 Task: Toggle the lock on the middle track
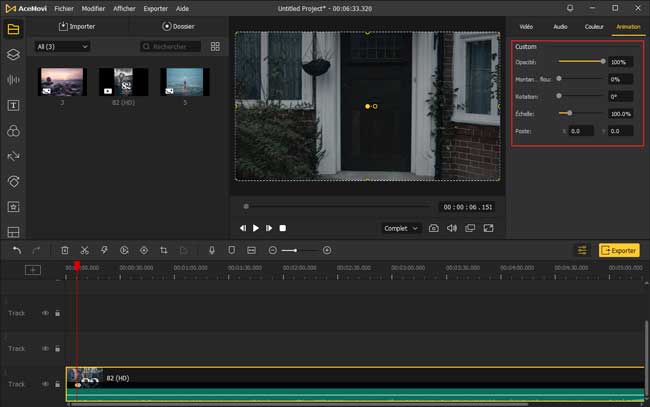[x=57, y=348]
